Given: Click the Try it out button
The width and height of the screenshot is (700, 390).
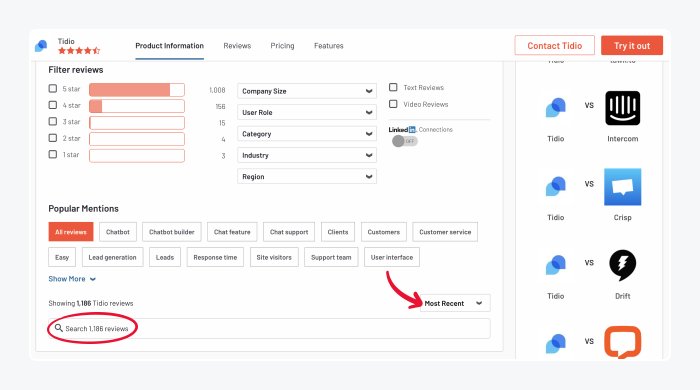Looking at the screenshot, I should 632,46.
